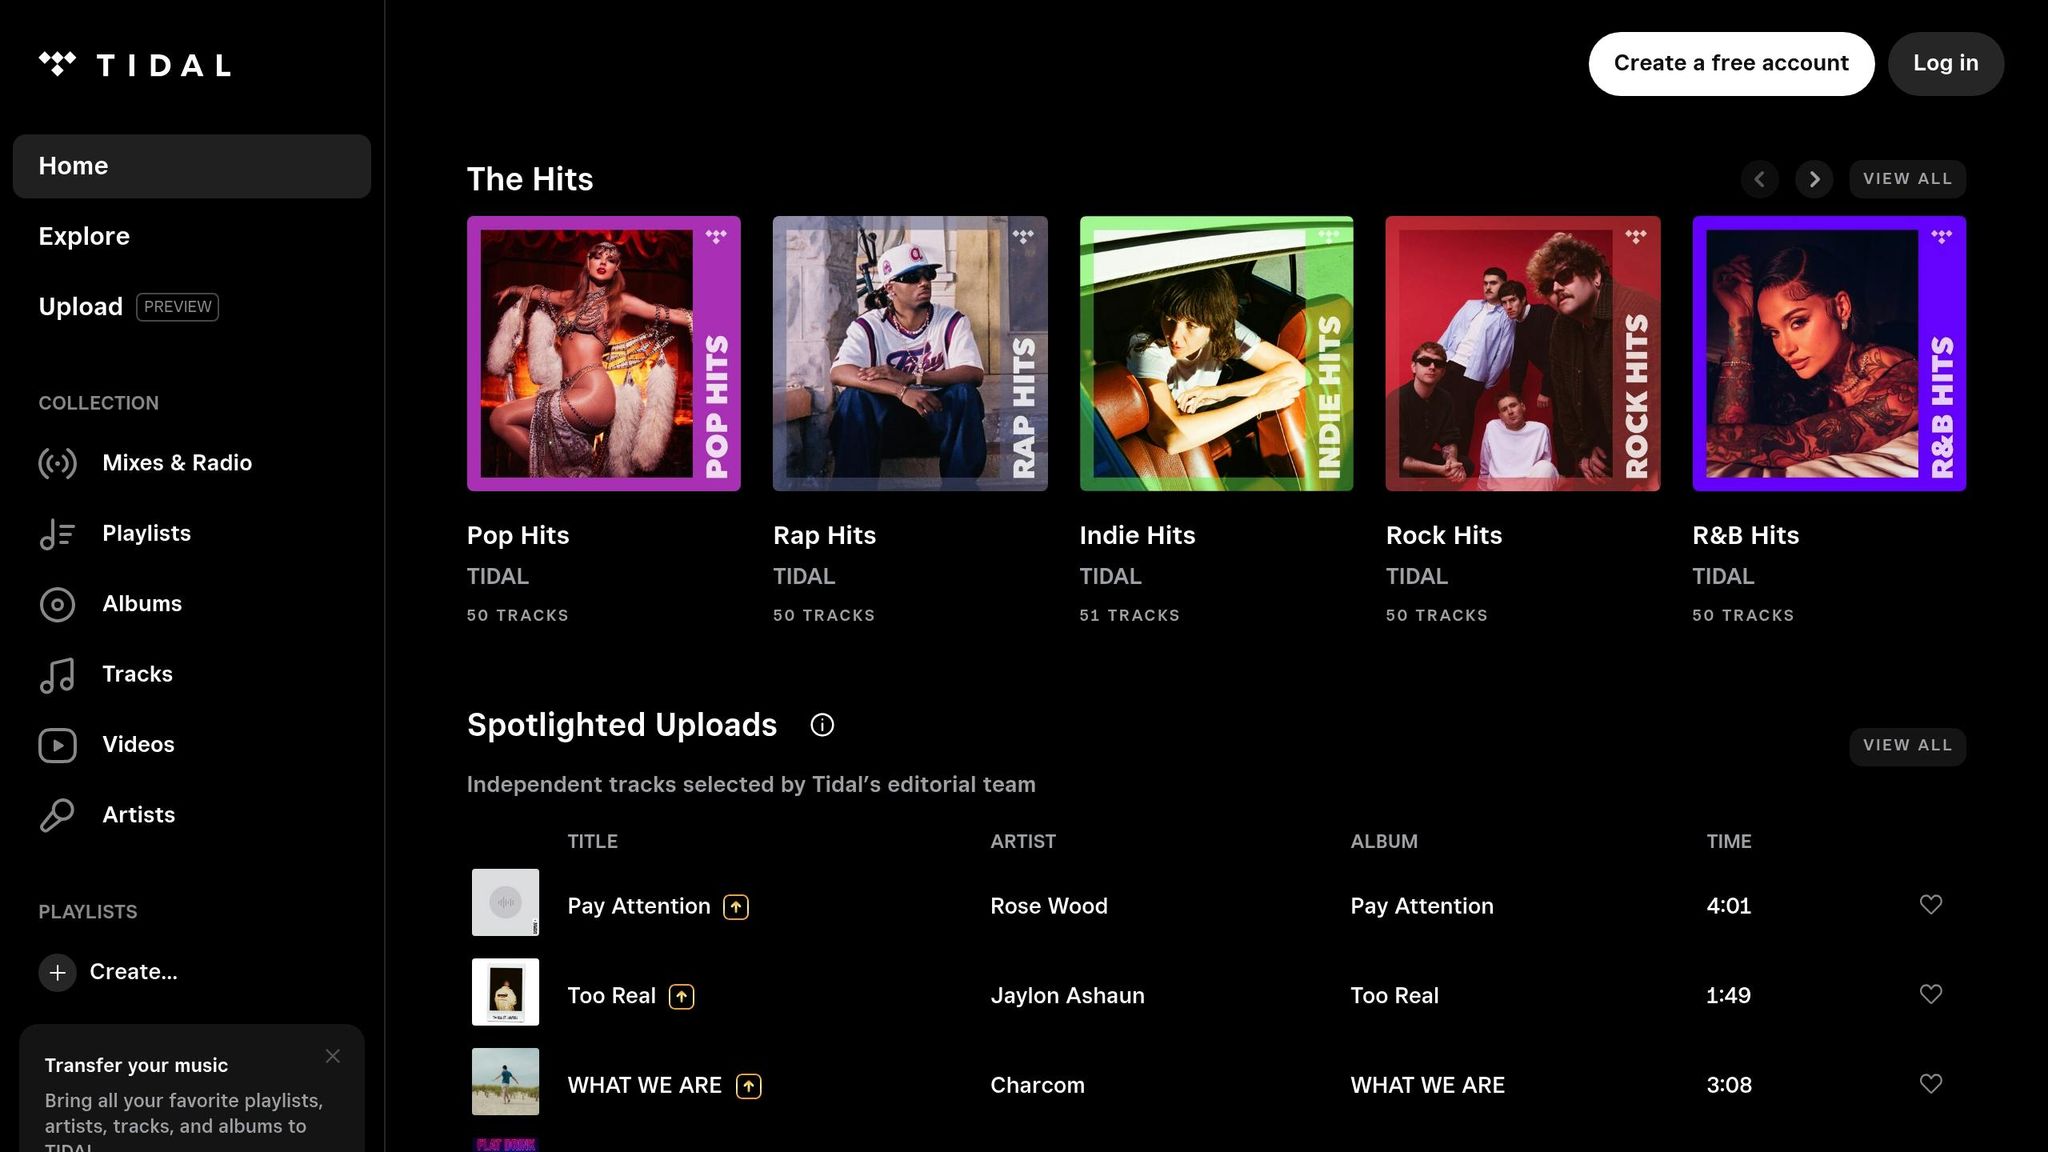The image size is (2048, 1152).
Task: Open the Albums section icon
Action: 58,604
